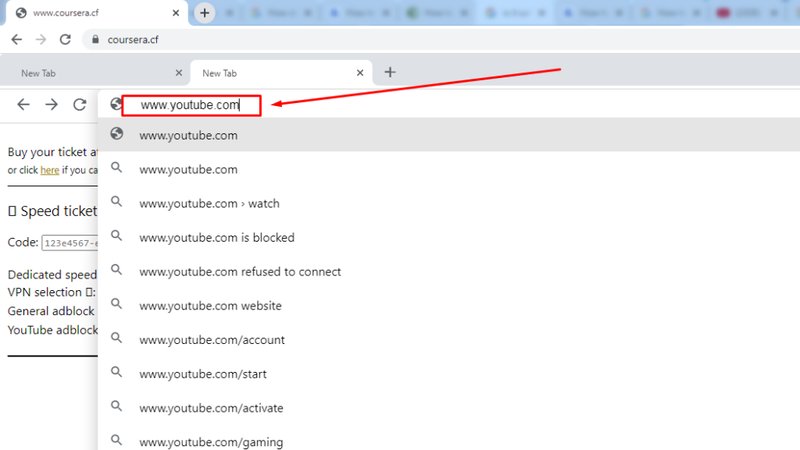
Task: Click the inner browser Back arrow
Action: pyautogui.click(x=23, y=105)
